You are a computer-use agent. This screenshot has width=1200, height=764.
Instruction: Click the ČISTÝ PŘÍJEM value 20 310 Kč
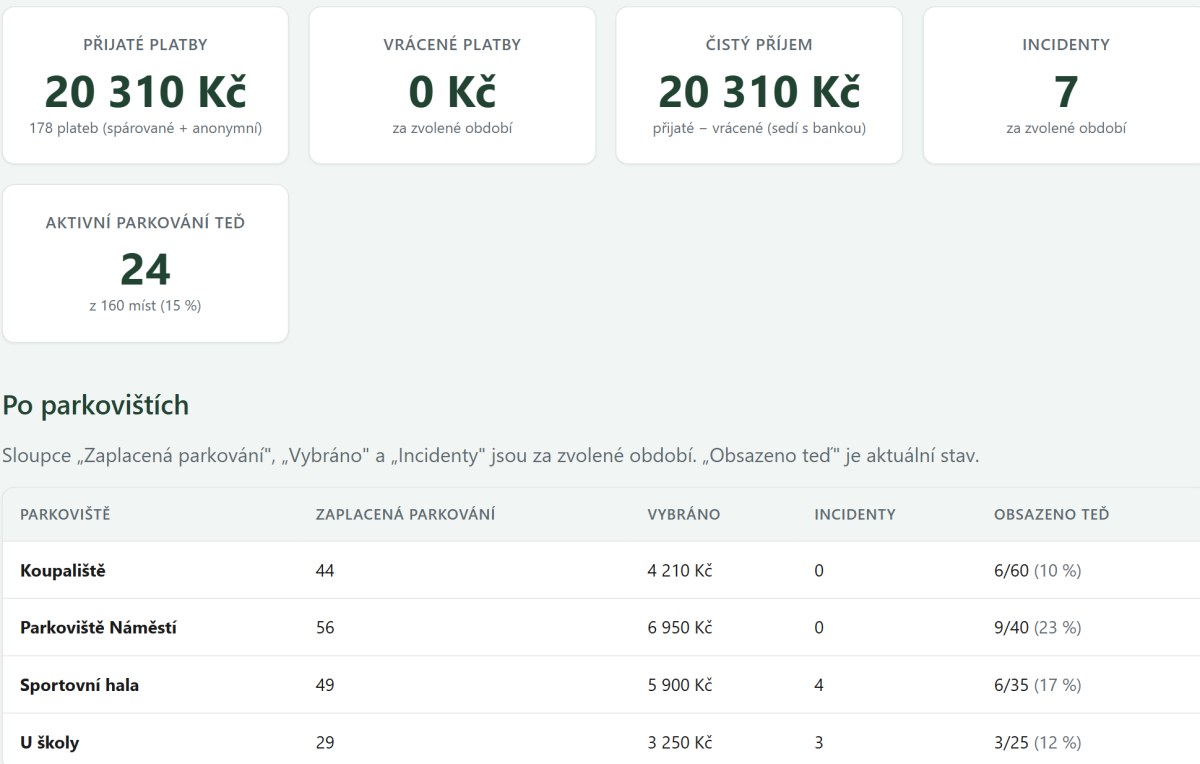tap(759, 91)
